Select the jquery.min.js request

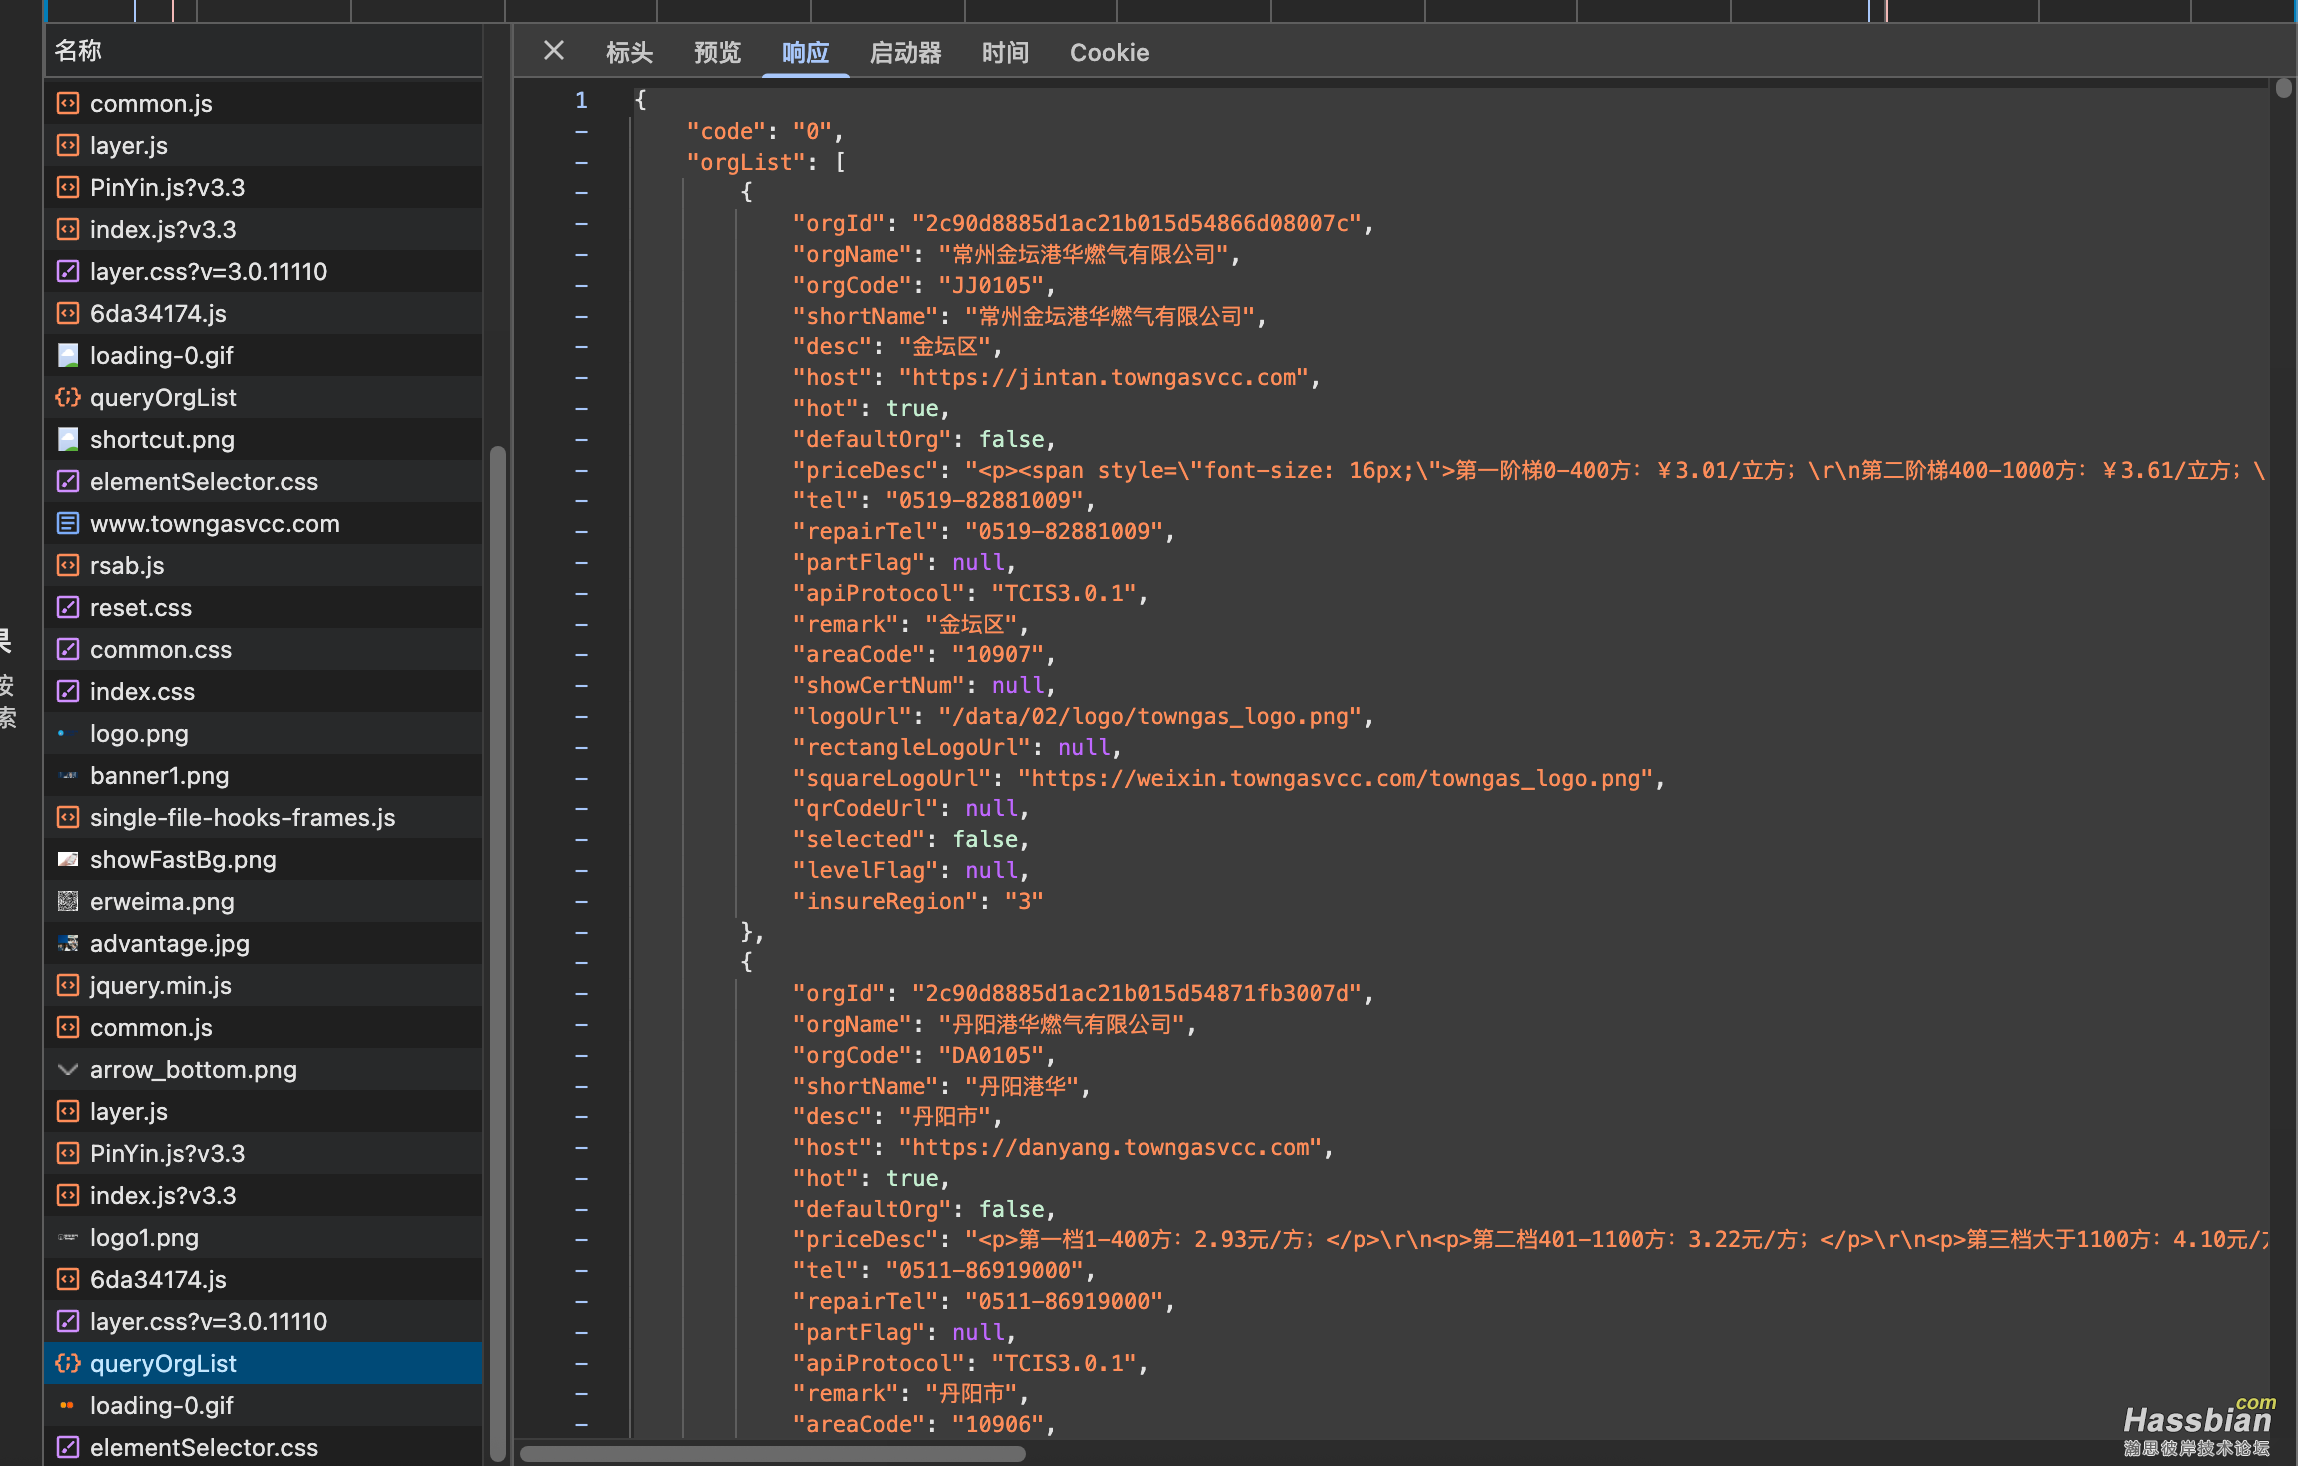click(264, 985)
